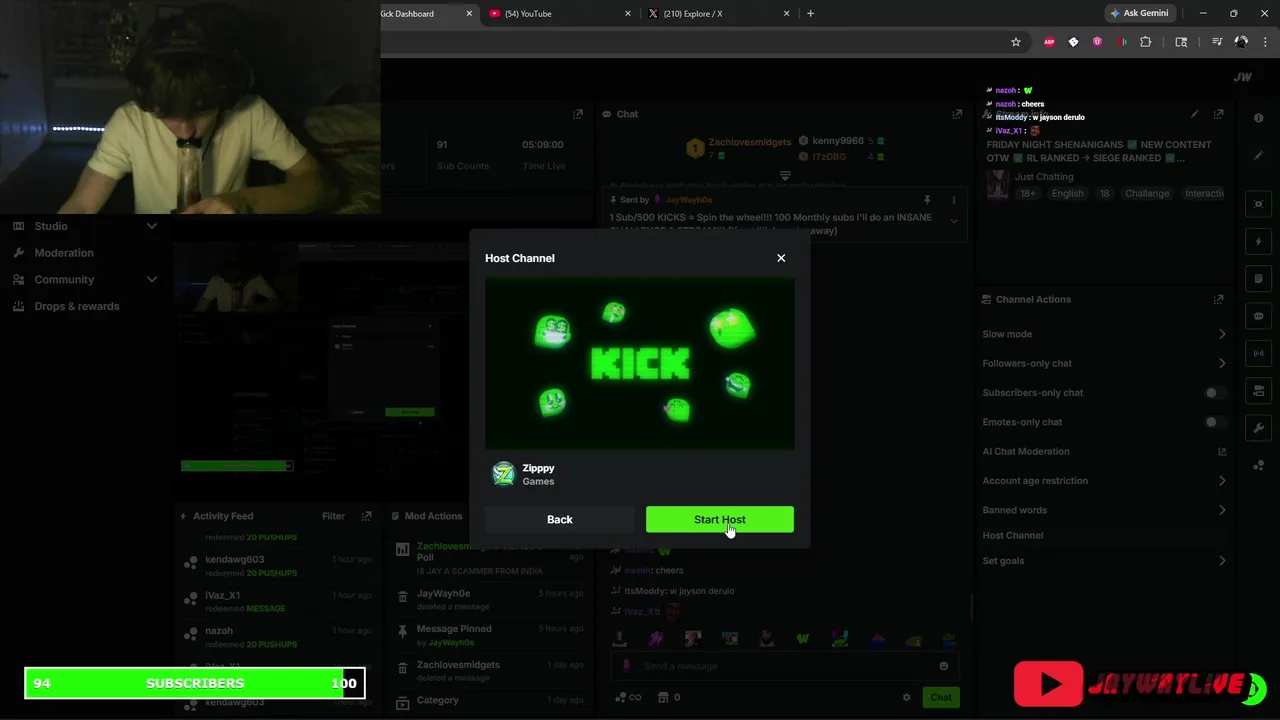Expand the chat leaderboard arrow
1280x720 pixels.
coord(785,176)
